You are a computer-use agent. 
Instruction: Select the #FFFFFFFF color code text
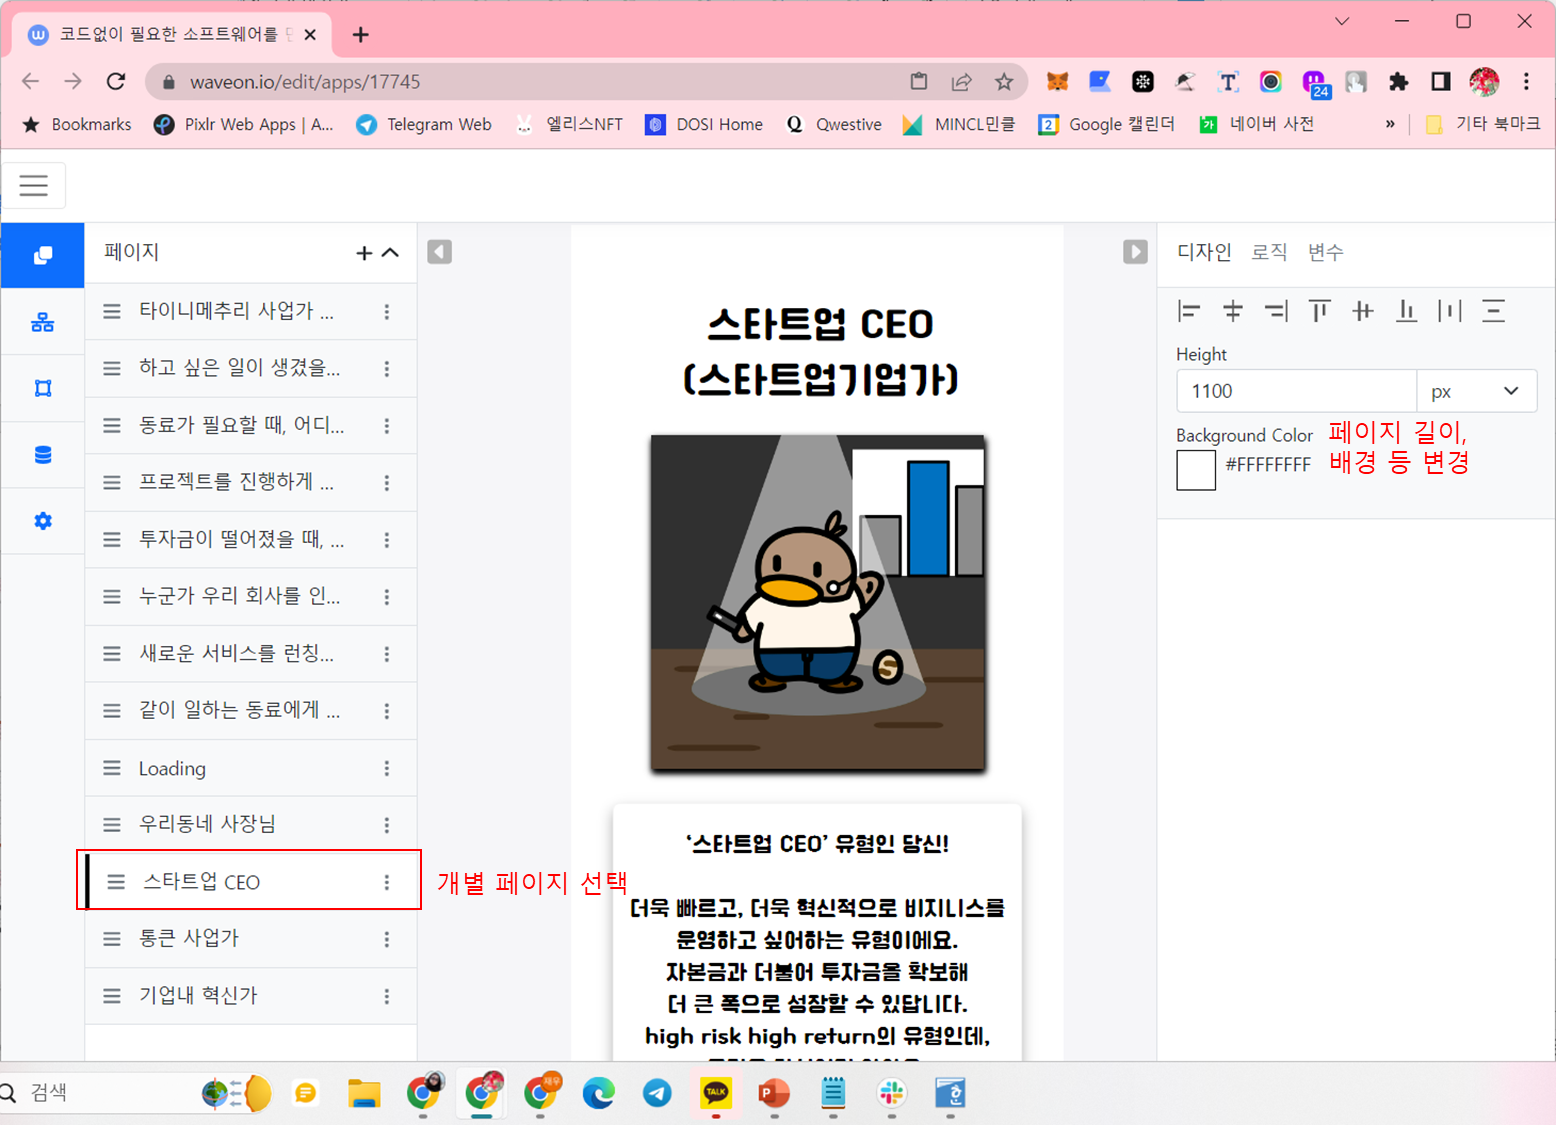(1268, 465)
